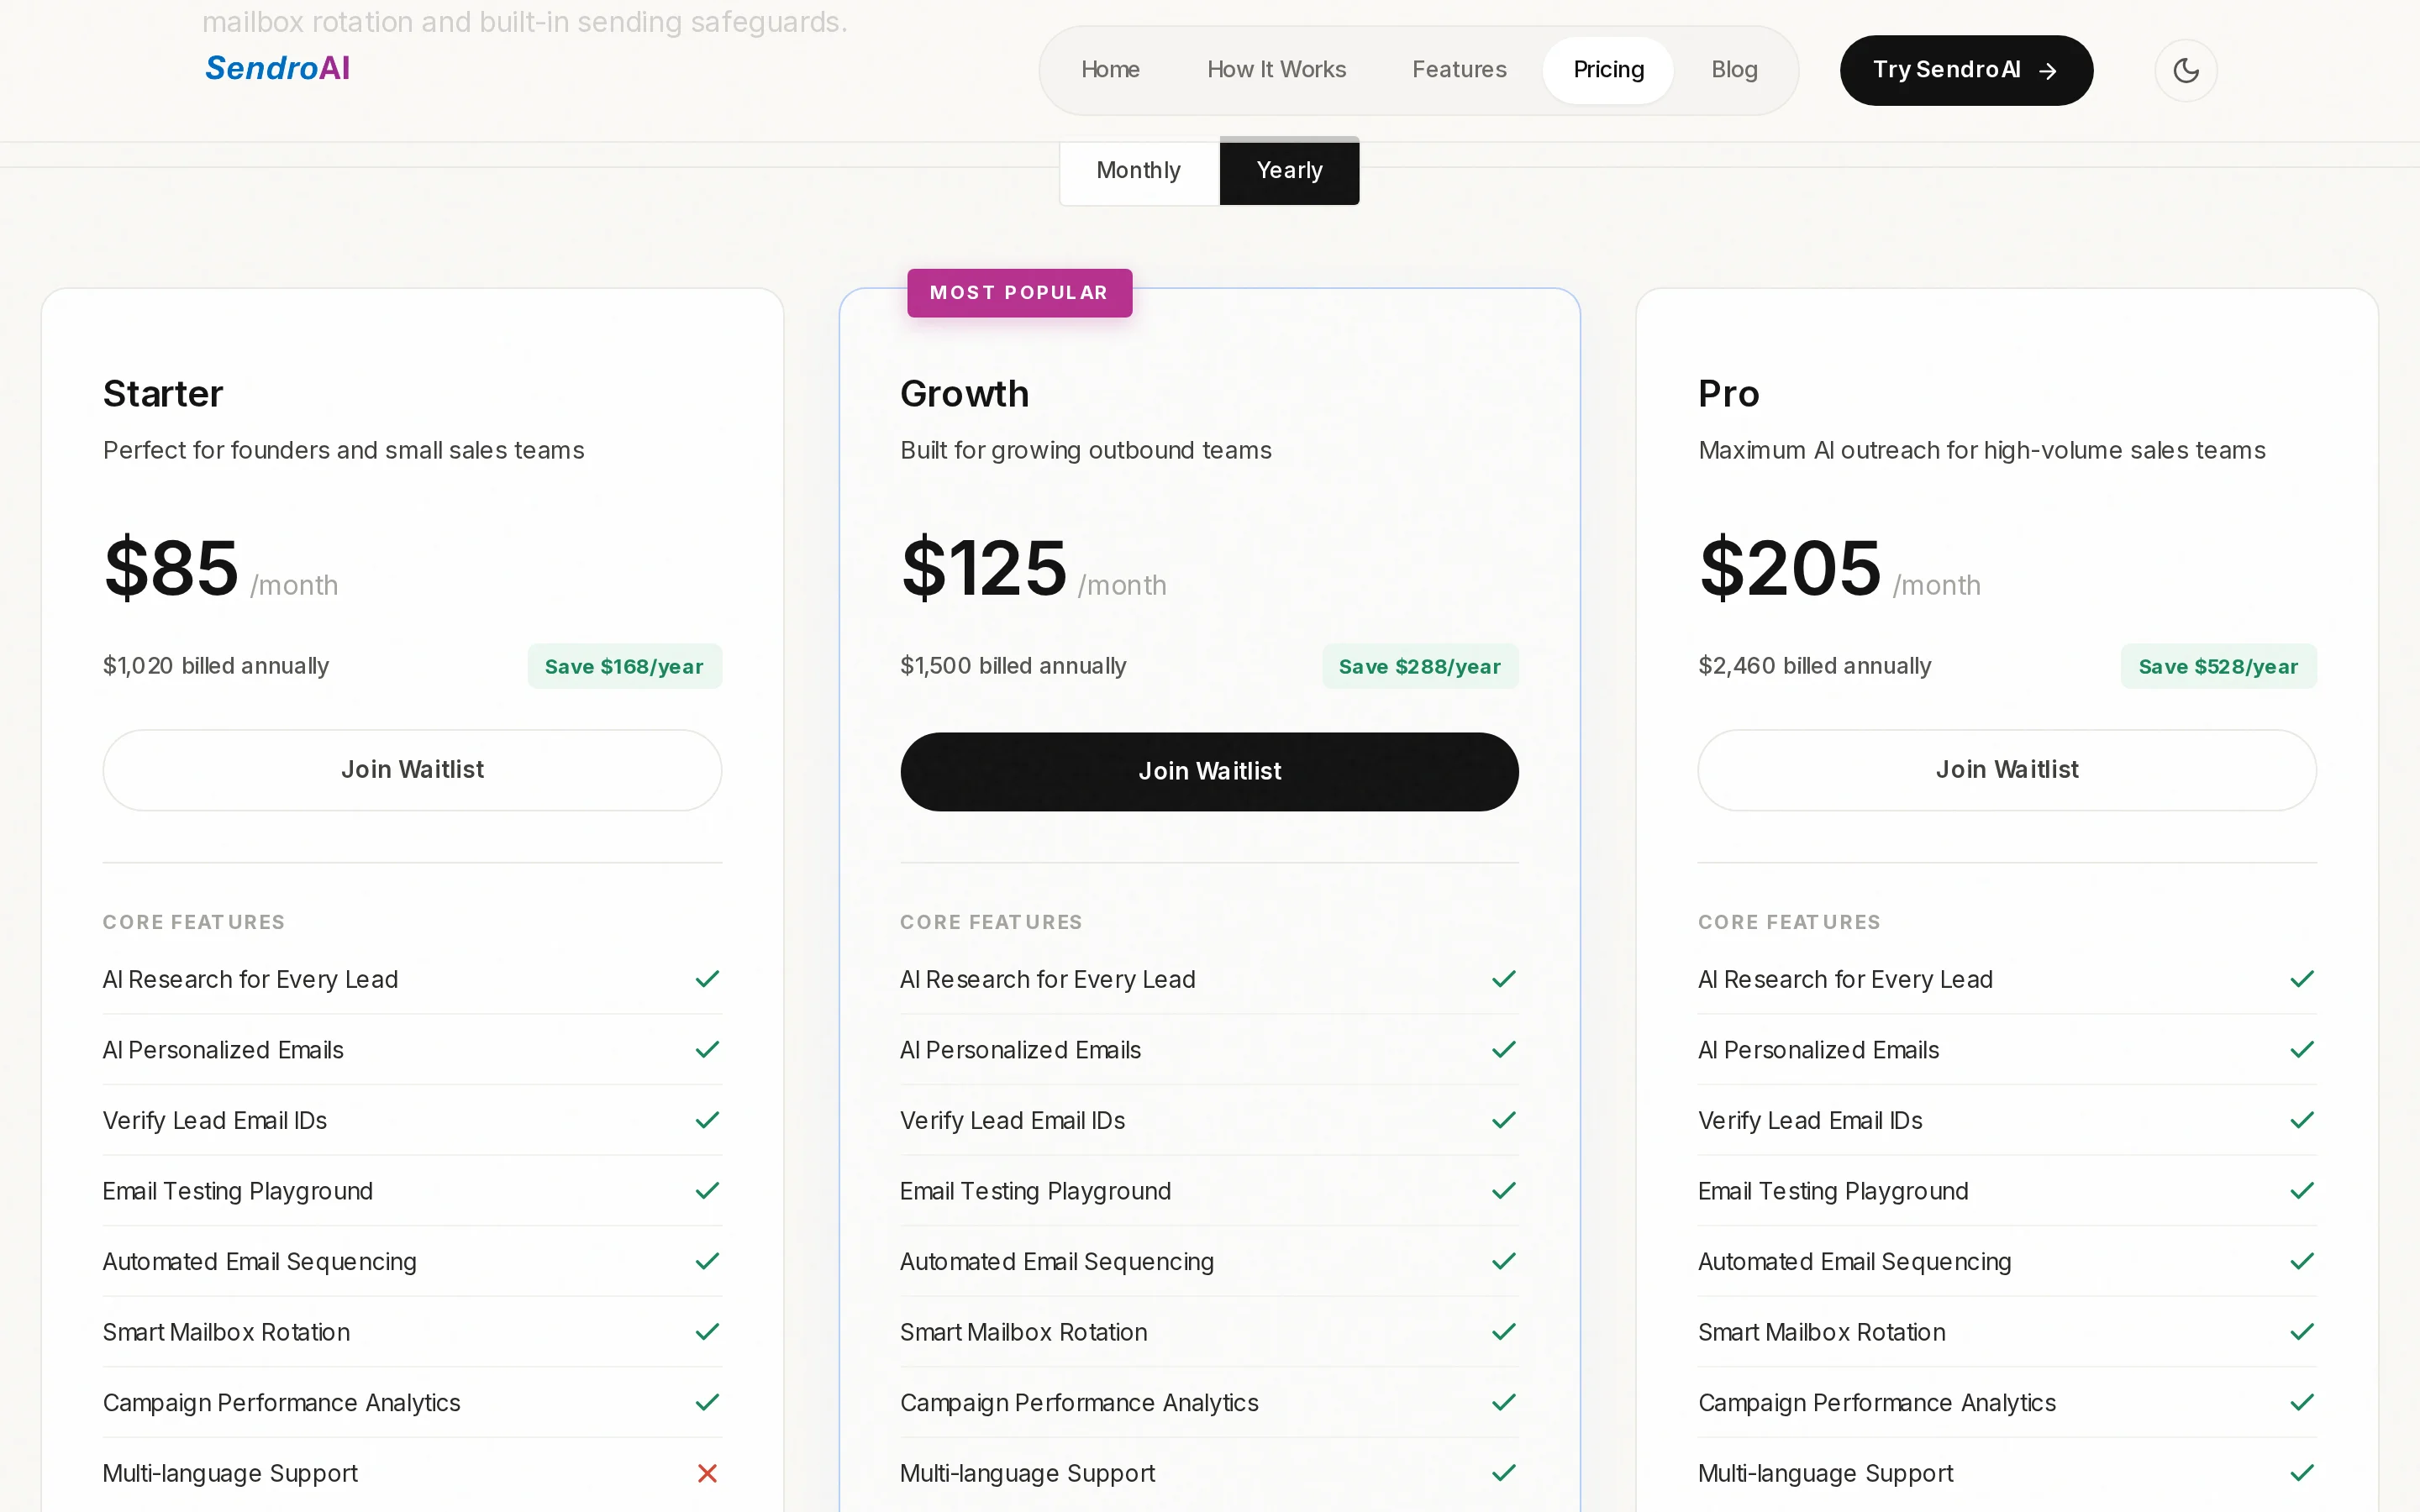
Task: Switch billing to Yearly
Action: (x=1289, y=171)
